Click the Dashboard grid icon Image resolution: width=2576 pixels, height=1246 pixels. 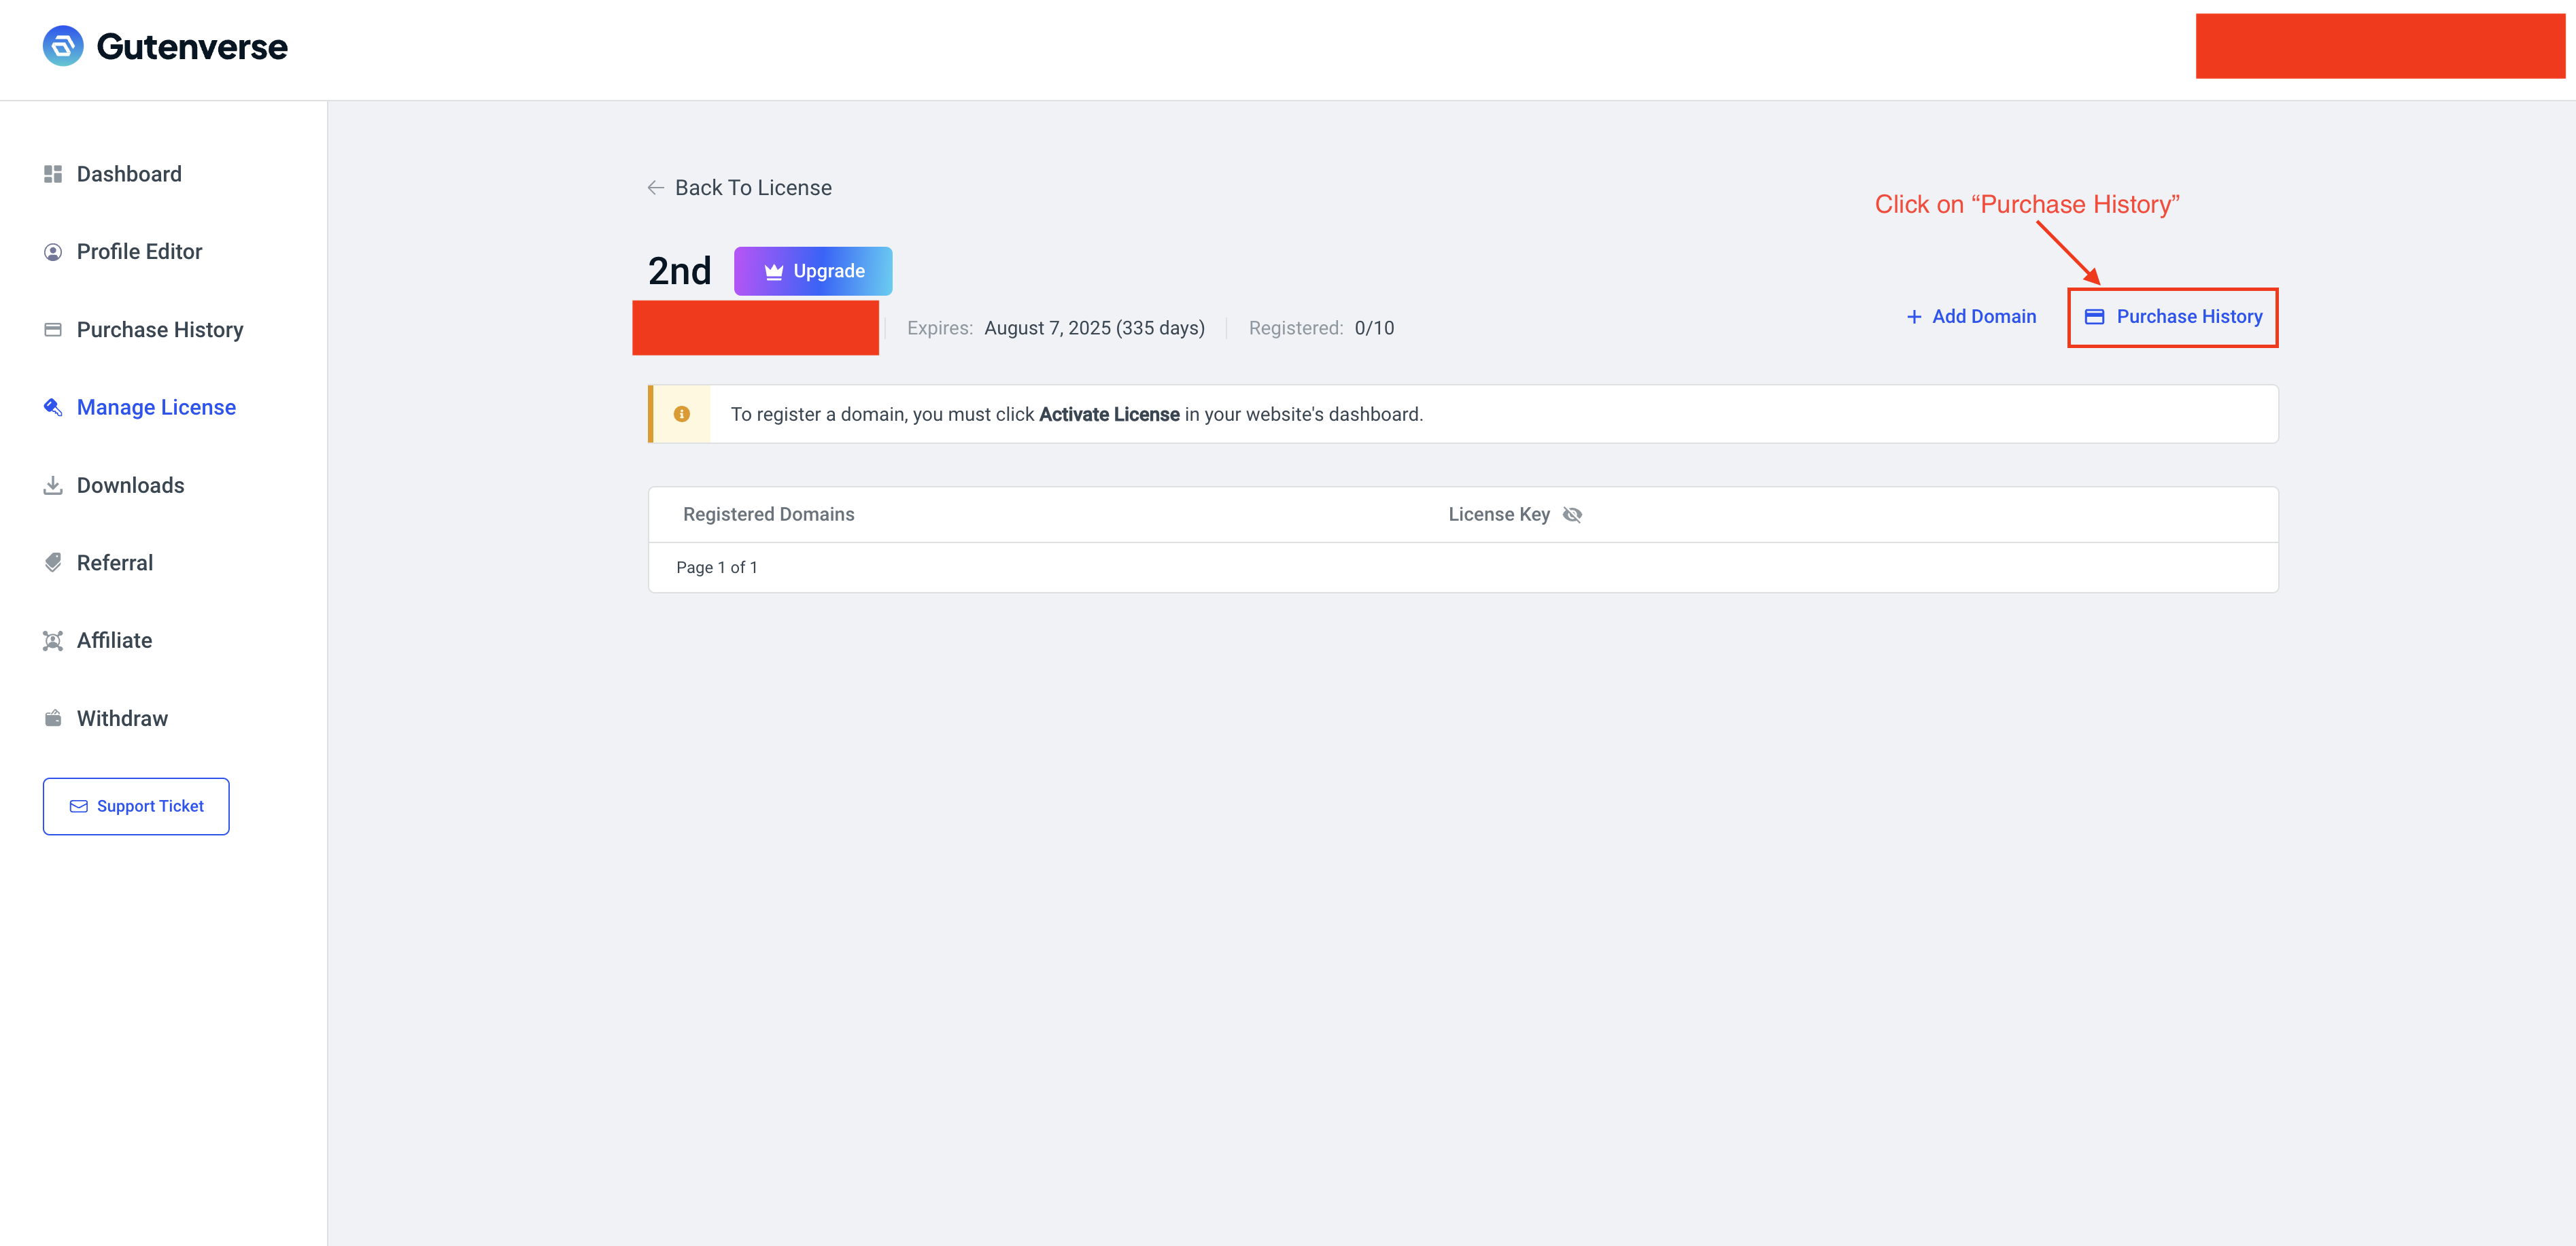point(53,174)
